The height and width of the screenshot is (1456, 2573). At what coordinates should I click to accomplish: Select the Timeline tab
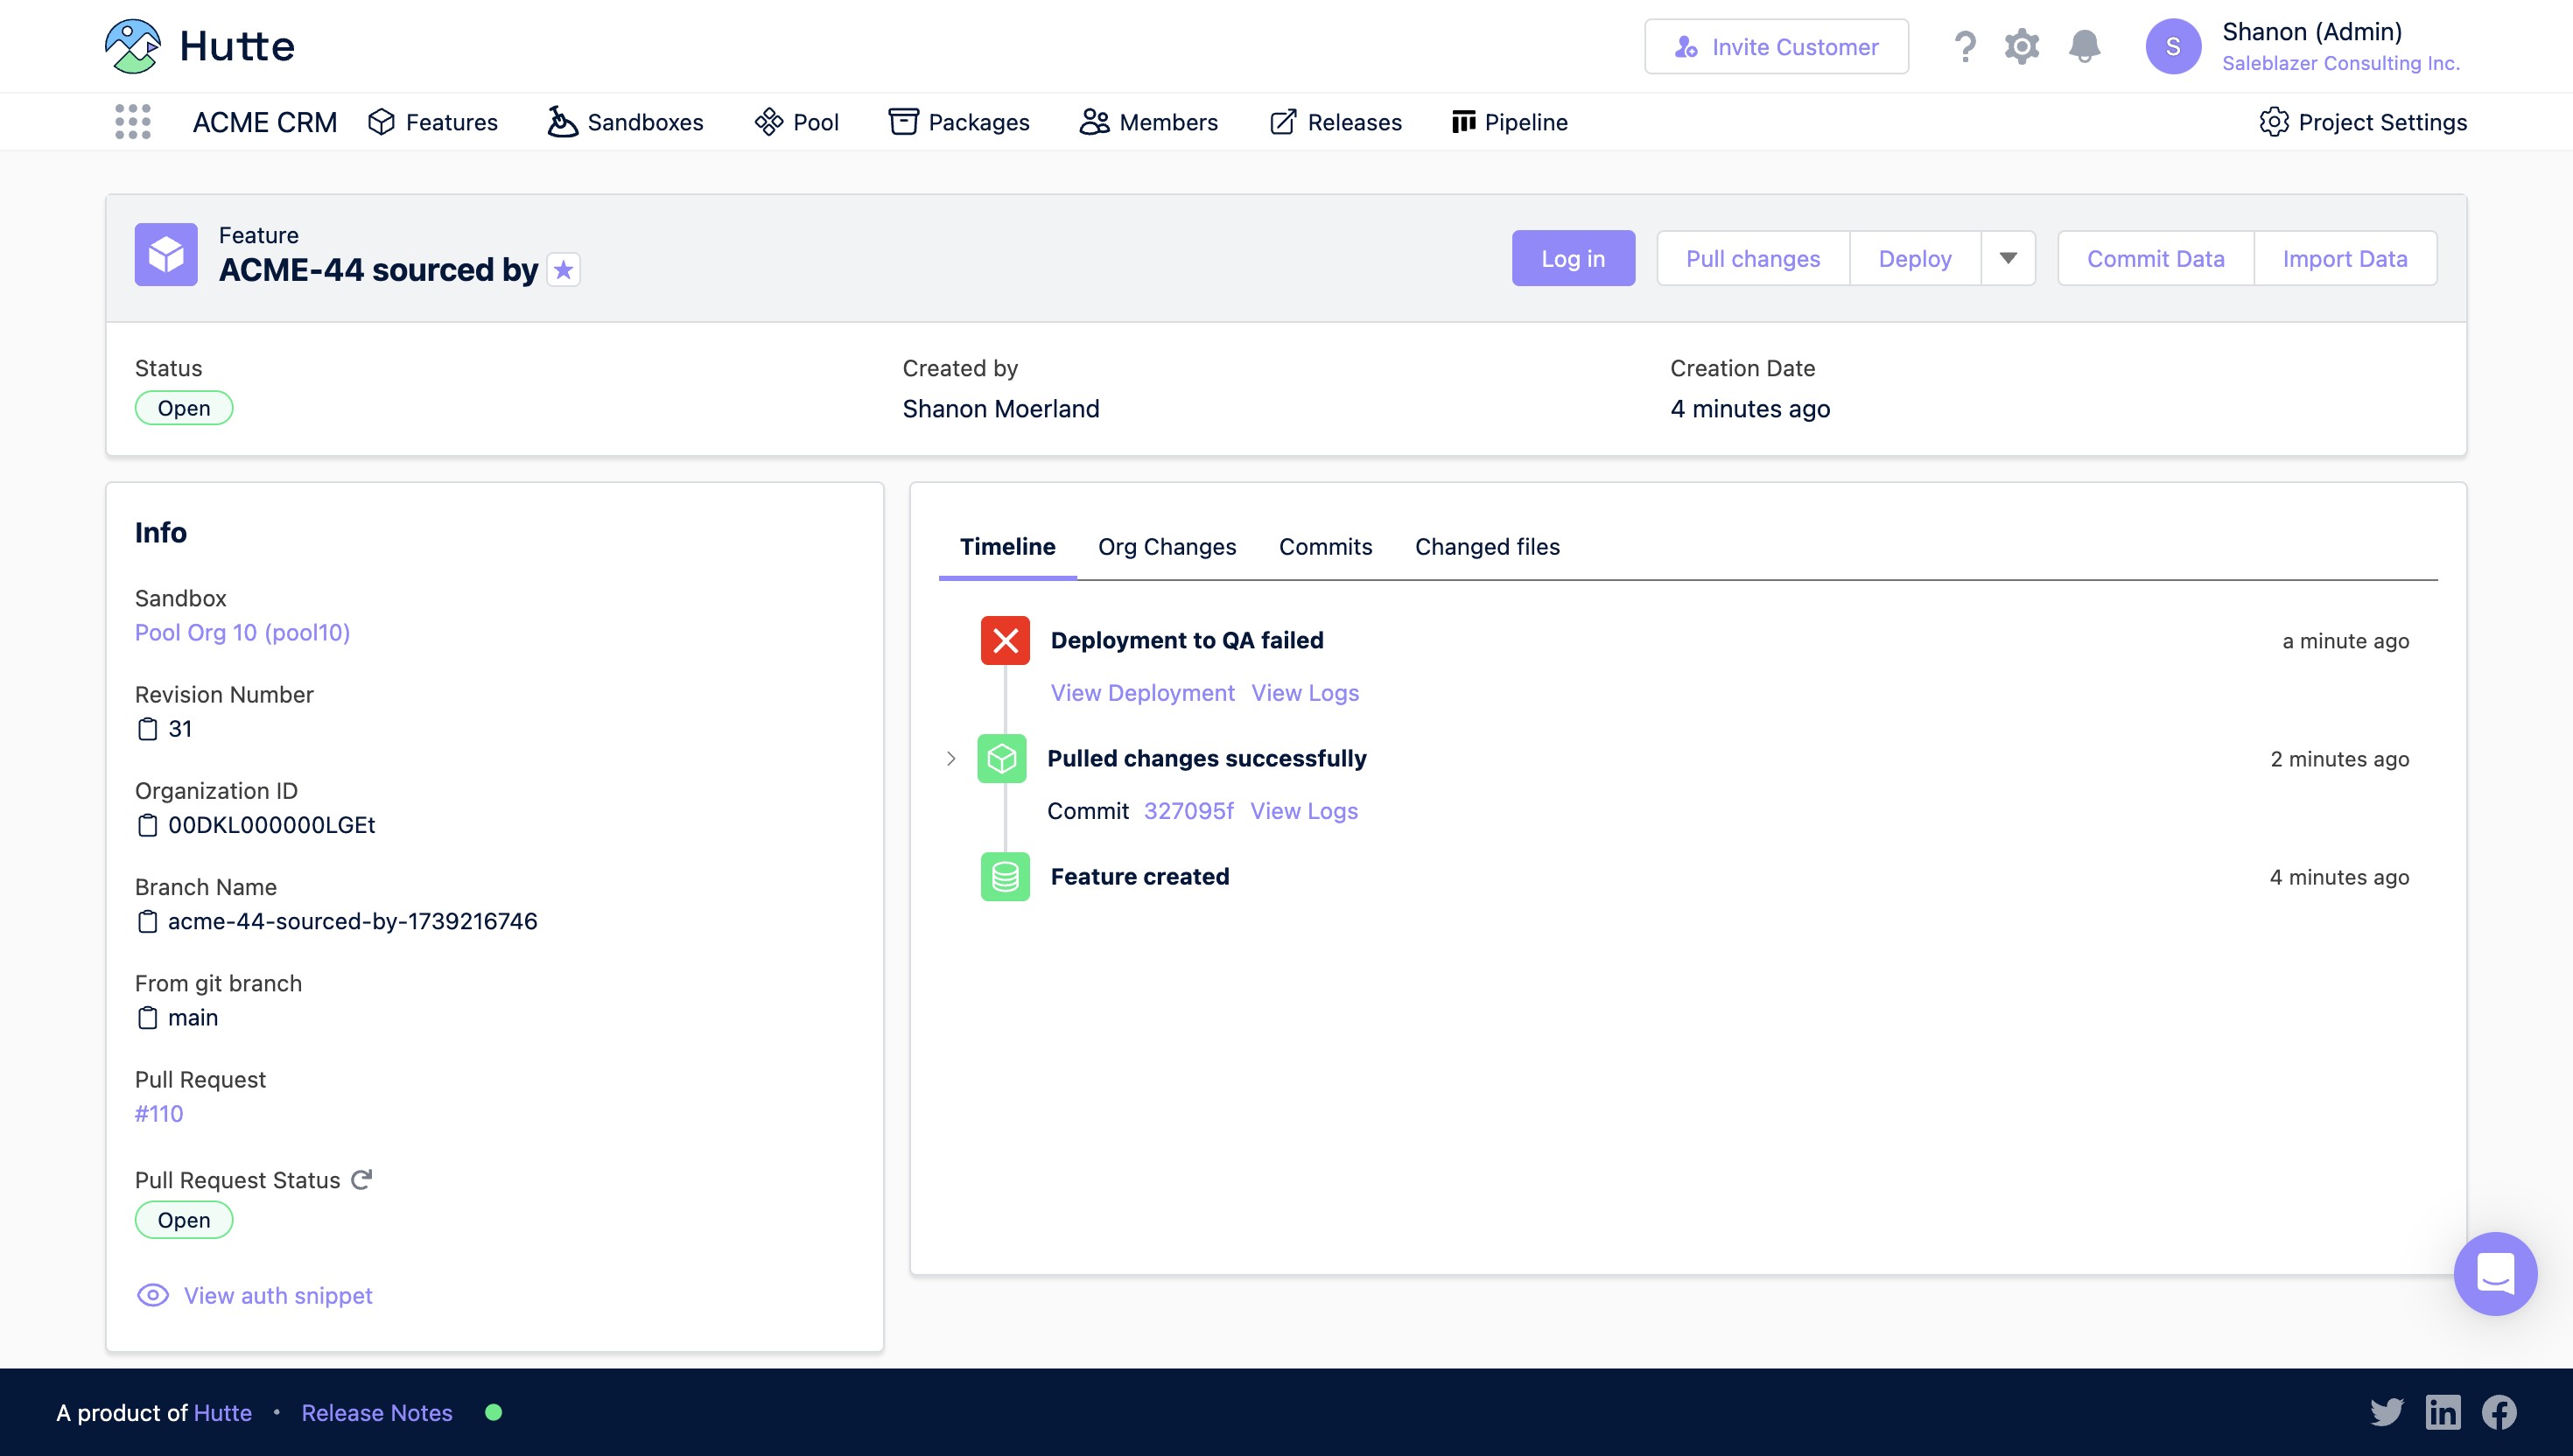[x=1008, y=547]
